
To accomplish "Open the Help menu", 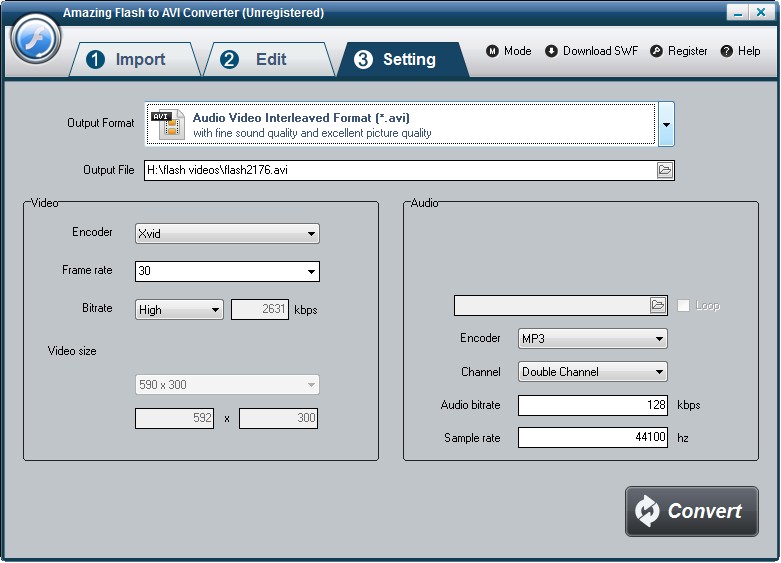I will pyautogui.click(x=740, y=51).
